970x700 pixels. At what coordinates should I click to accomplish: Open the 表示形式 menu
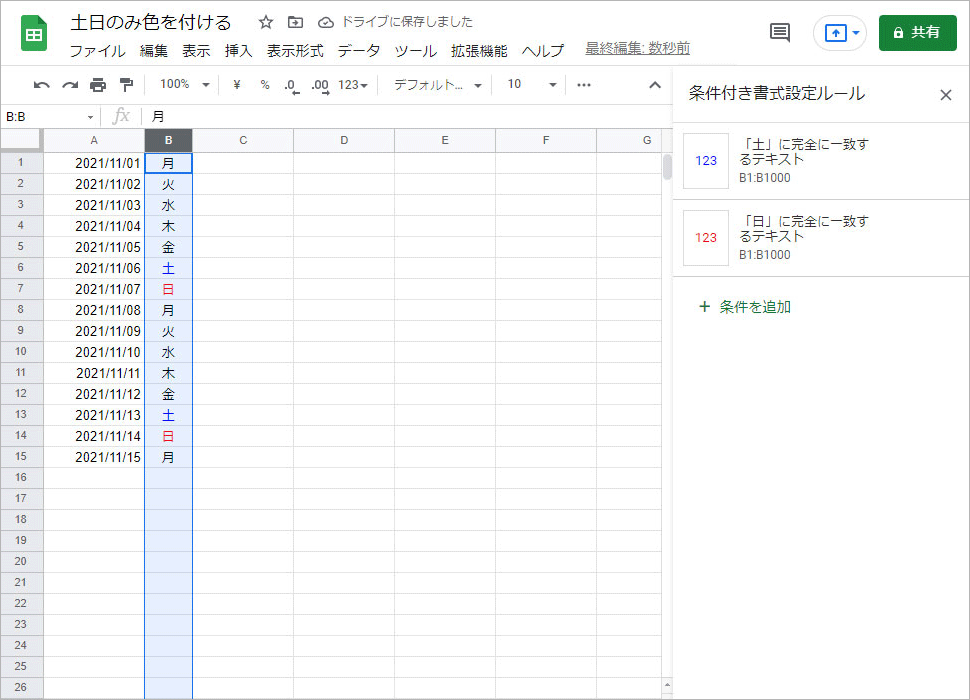click(x=295, y=51)
